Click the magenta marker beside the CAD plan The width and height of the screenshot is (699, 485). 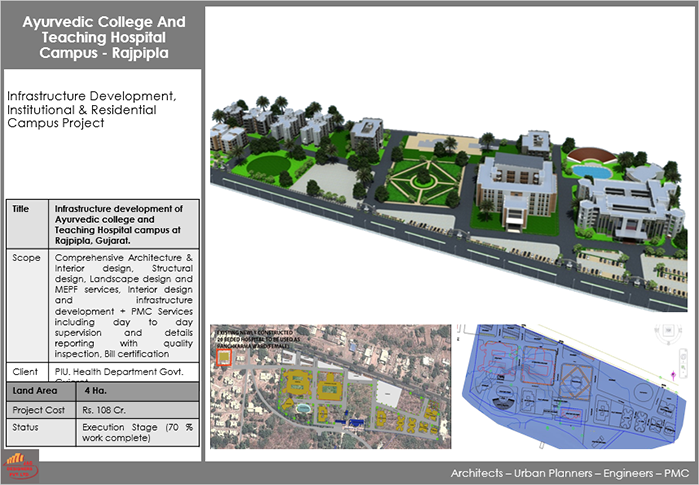point(673,375)
